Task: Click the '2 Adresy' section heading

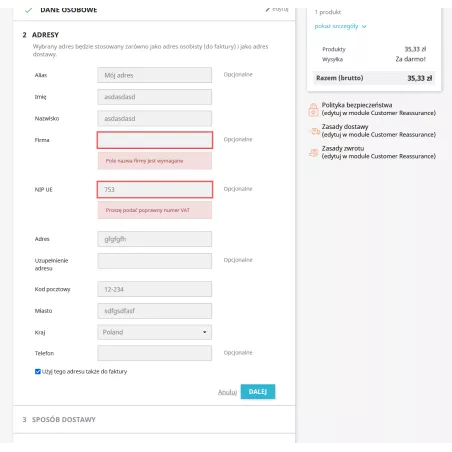Action: click(41, 35)
